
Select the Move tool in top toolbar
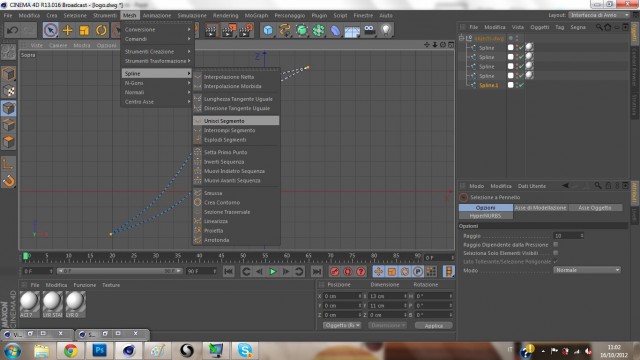point(67,30)
